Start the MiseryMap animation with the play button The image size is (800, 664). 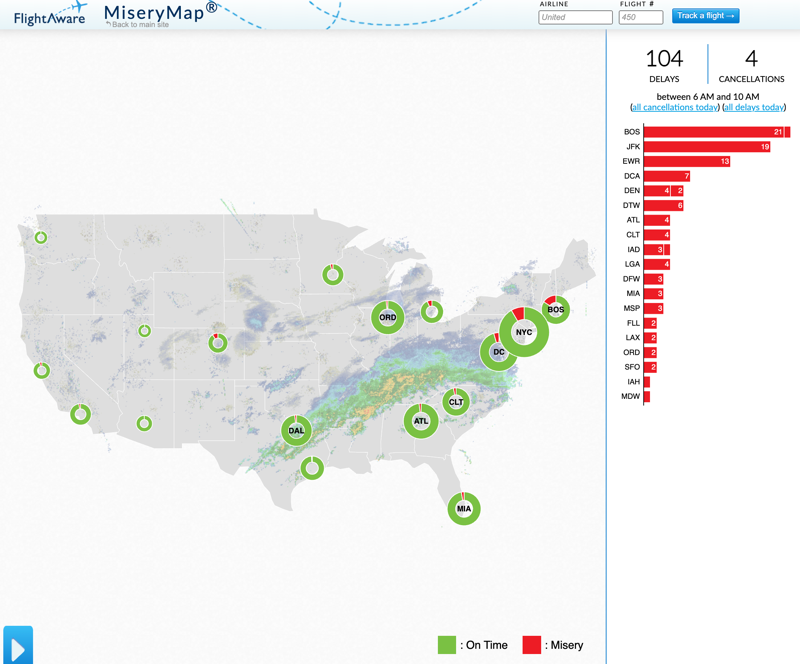coord(18,645)
